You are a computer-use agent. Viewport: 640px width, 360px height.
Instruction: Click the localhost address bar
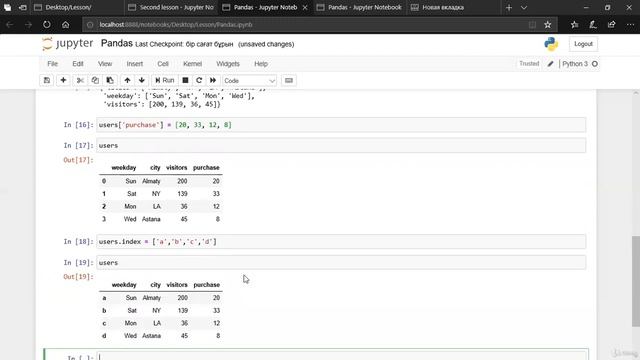click(306, 24)
